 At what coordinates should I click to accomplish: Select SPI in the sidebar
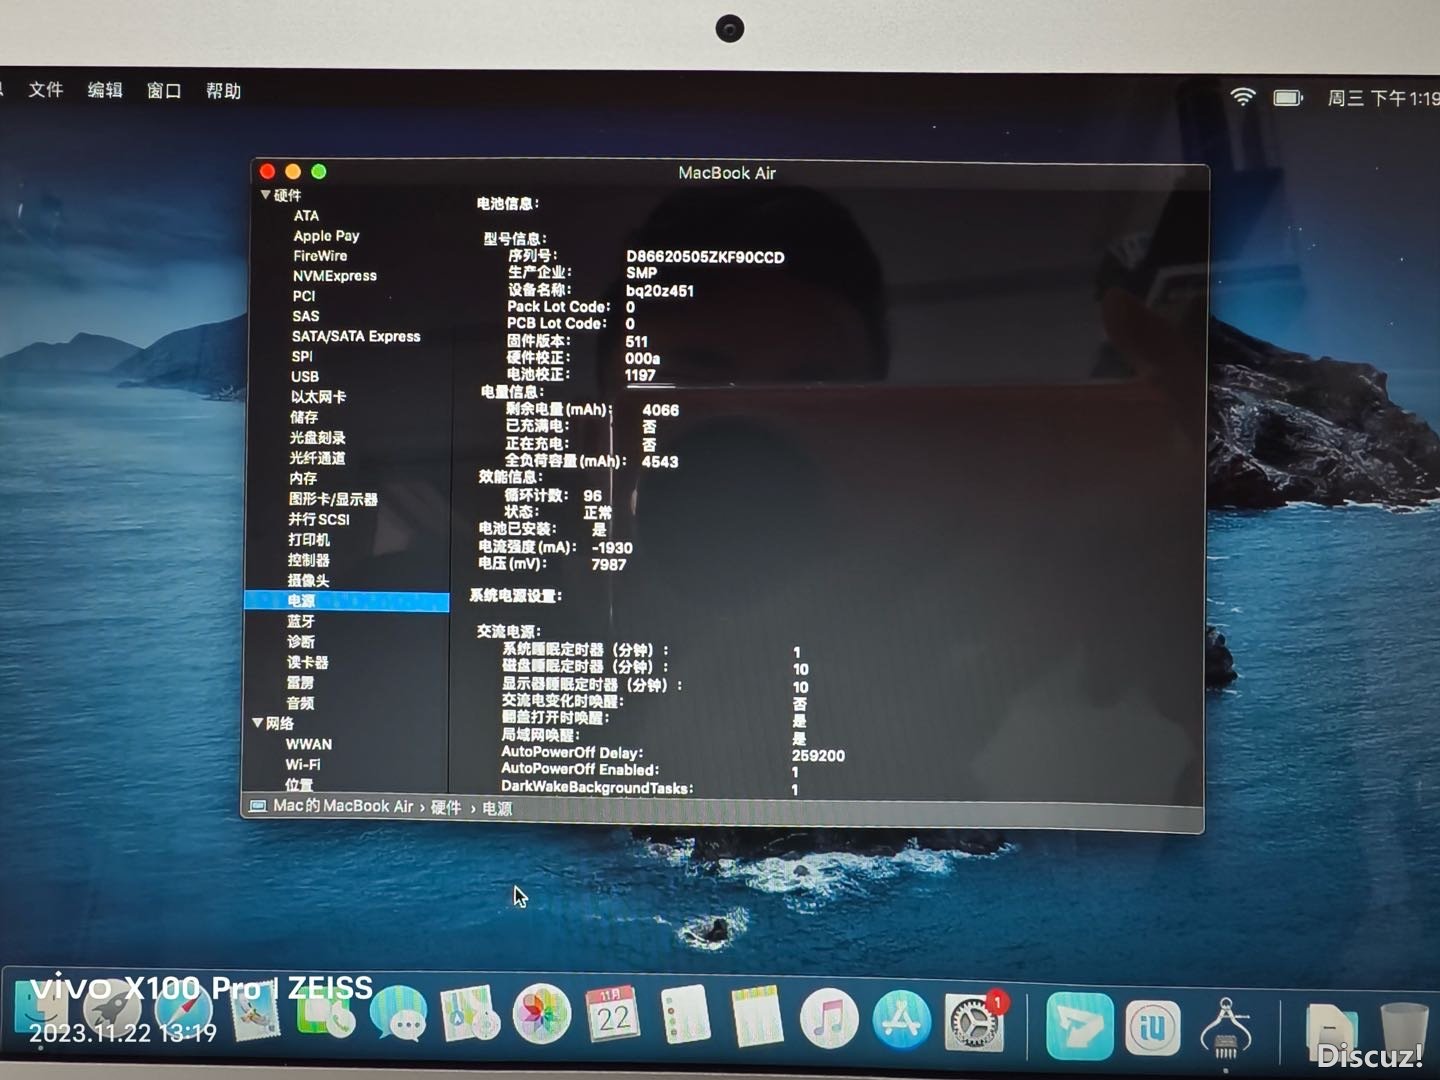(302, 356)
